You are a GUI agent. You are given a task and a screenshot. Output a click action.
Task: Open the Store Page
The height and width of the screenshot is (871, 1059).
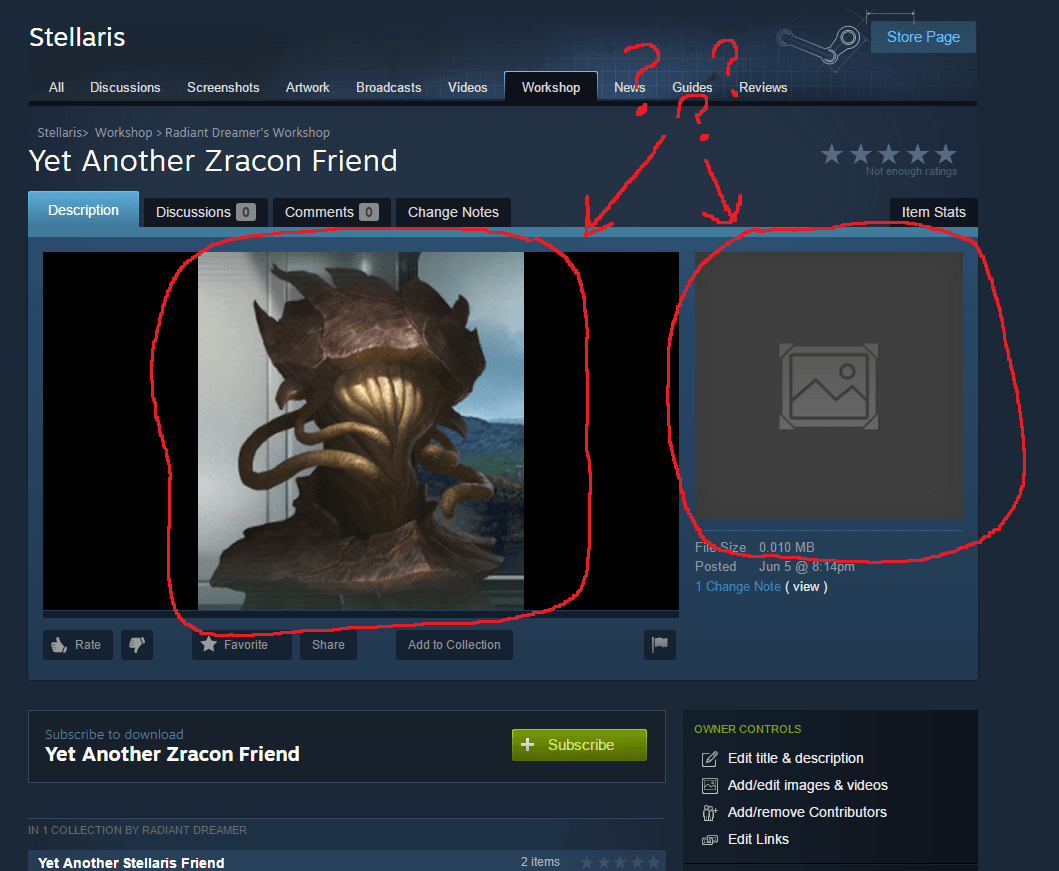[922, 36]
